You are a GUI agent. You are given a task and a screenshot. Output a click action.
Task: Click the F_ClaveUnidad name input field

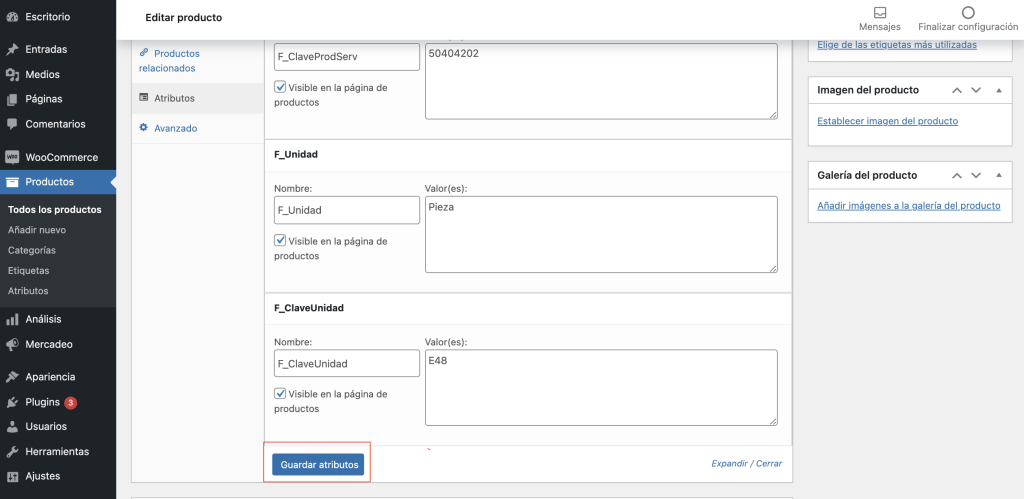(347, 363)
